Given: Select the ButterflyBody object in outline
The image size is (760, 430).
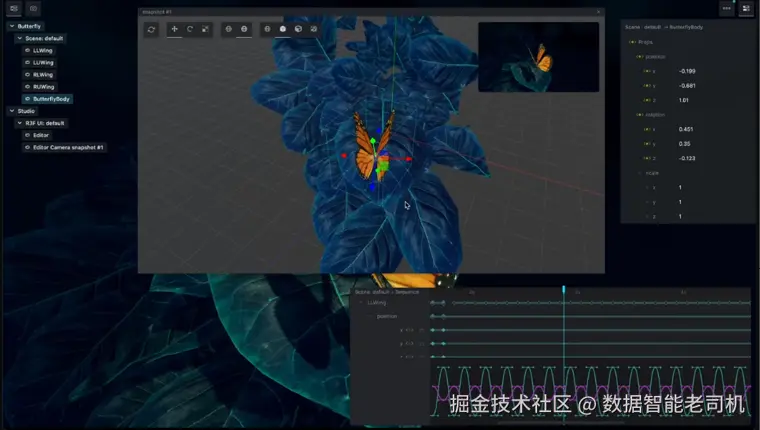Looking at the screenshot, I should click(48, 99).
